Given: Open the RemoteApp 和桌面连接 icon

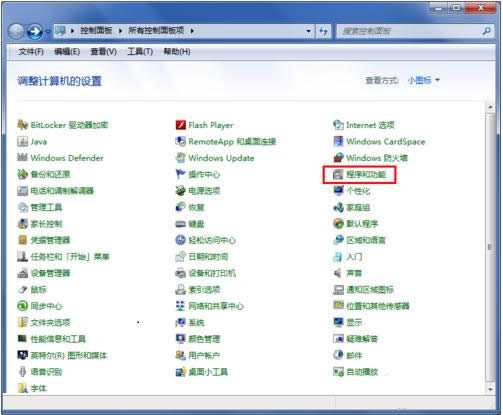Looking at the screenshot, I should click(x=180, y=141).
